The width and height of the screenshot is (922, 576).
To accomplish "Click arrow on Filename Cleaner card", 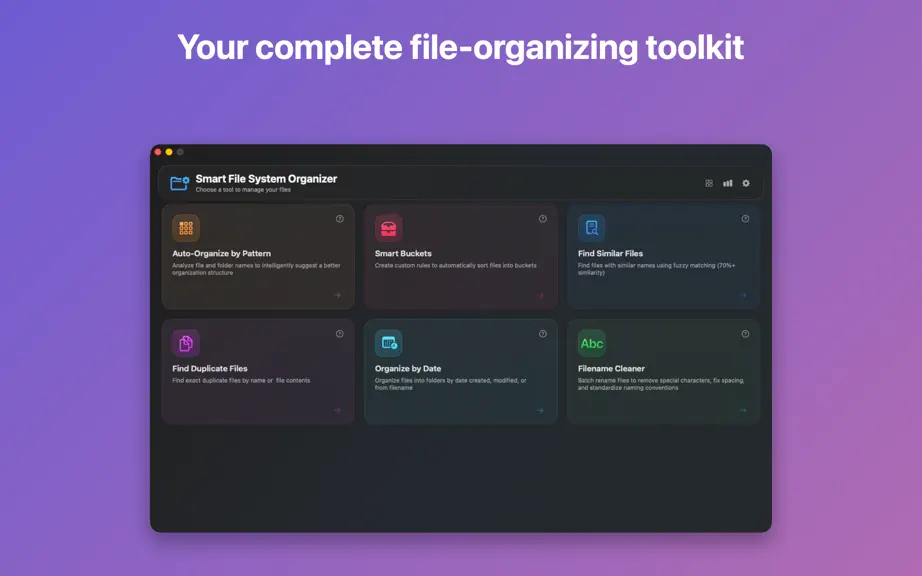I will (x=743, y=410).
